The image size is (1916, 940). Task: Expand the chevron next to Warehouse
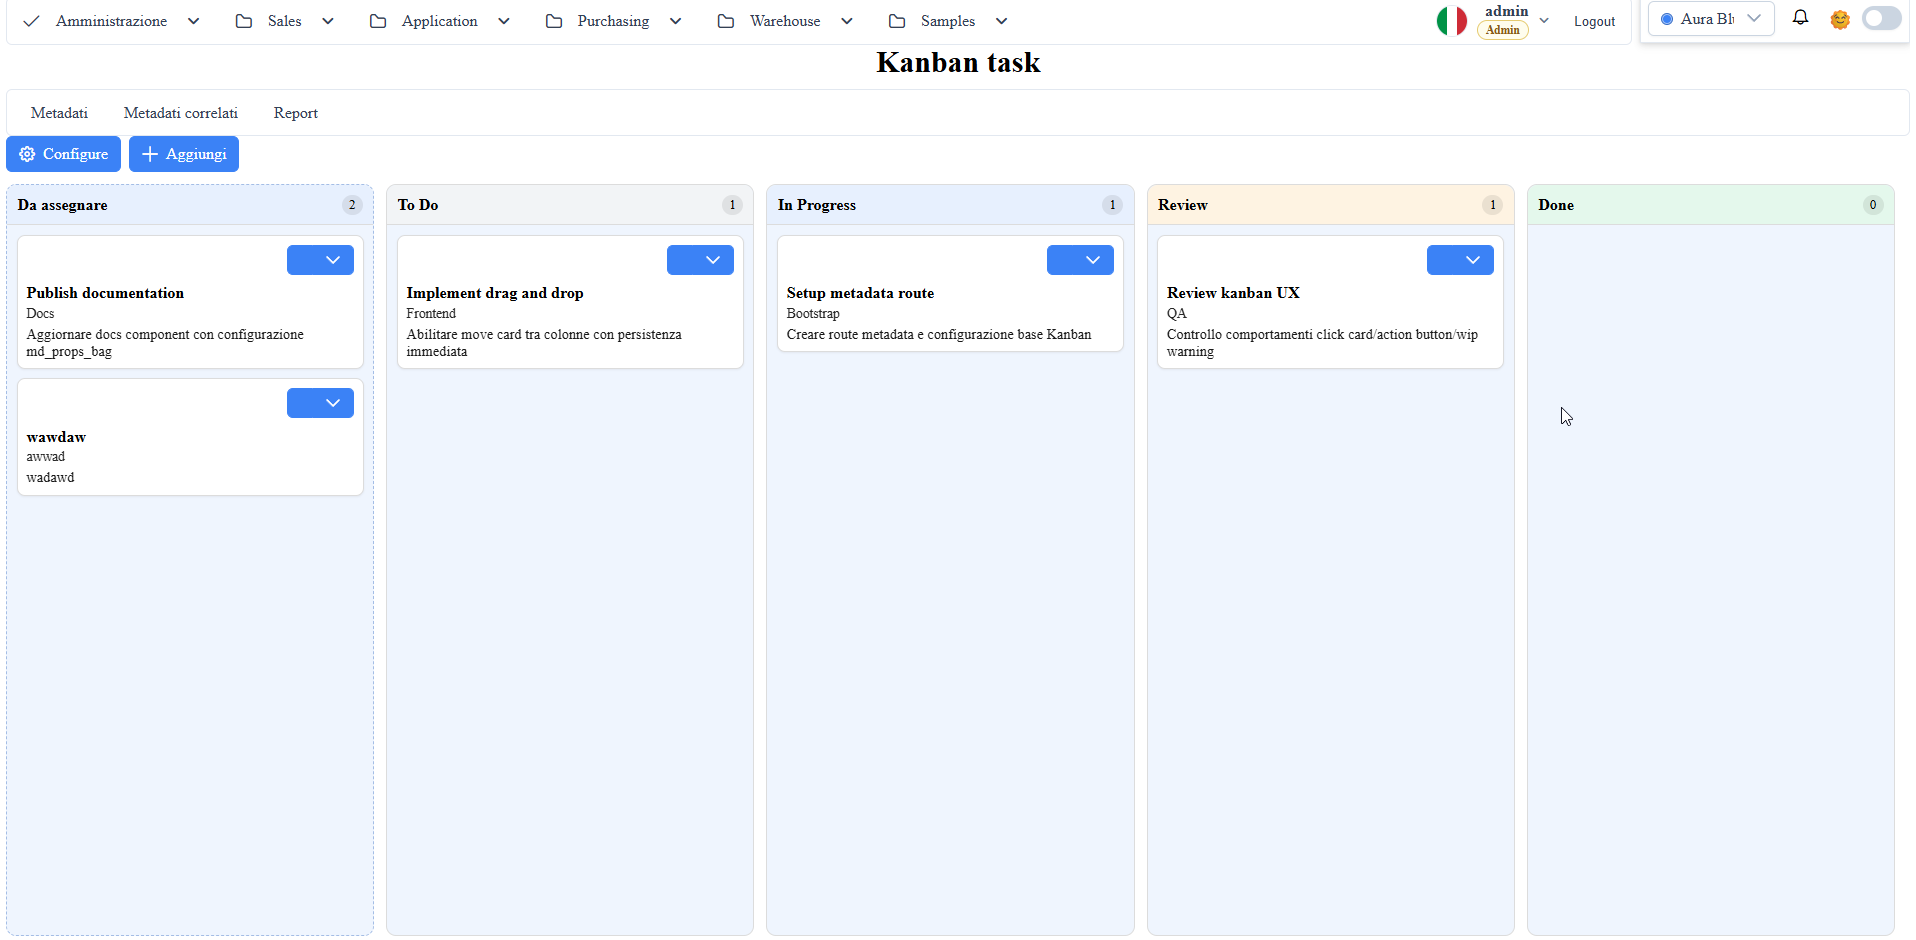[x=847, y=21]
